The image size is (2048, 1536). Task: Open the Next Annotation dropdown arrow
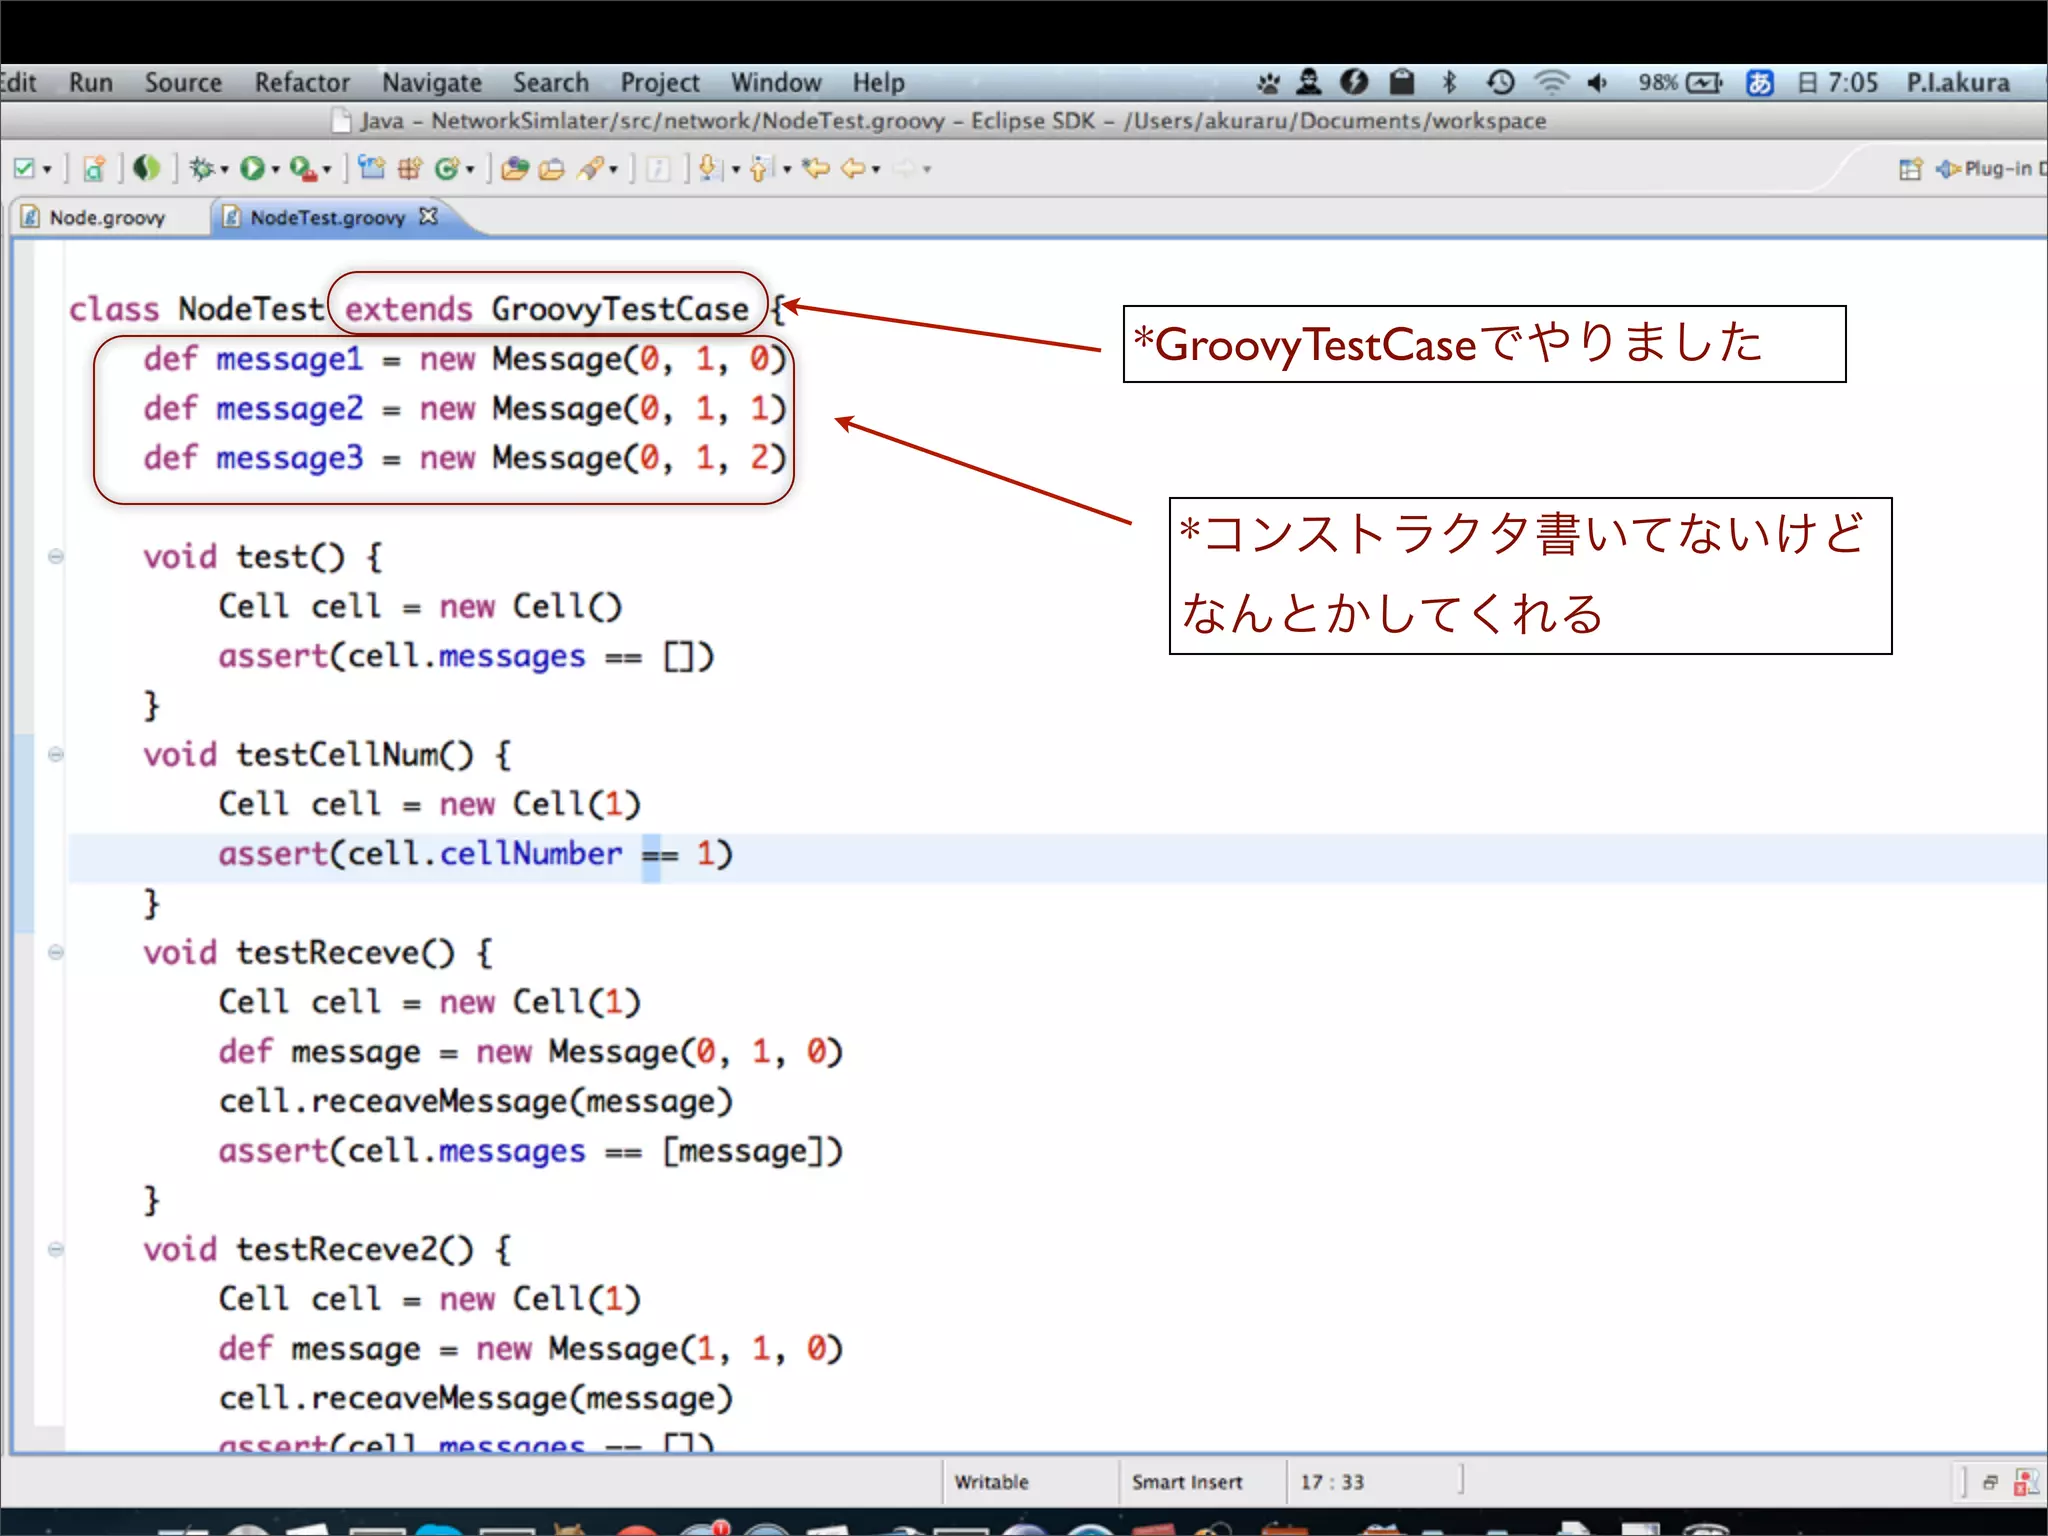pos(736,170)
